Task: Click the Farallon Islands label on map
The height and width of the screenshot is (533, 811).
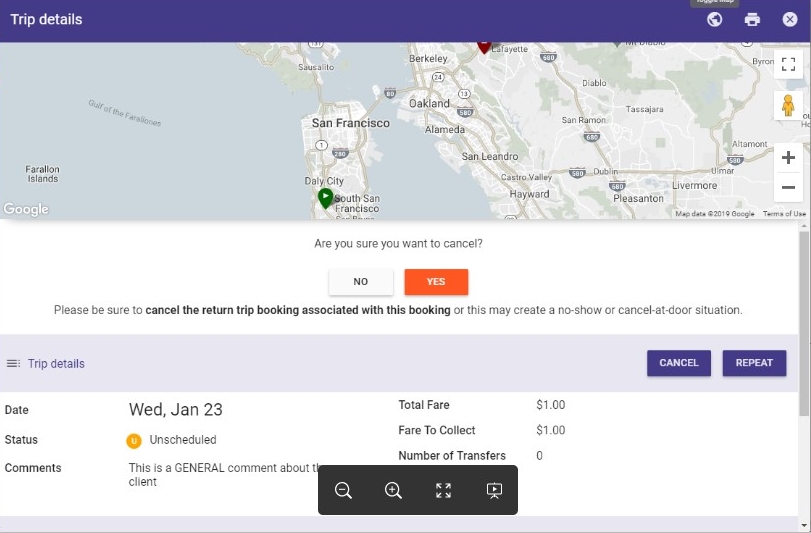Action: (x=42, y=174)
